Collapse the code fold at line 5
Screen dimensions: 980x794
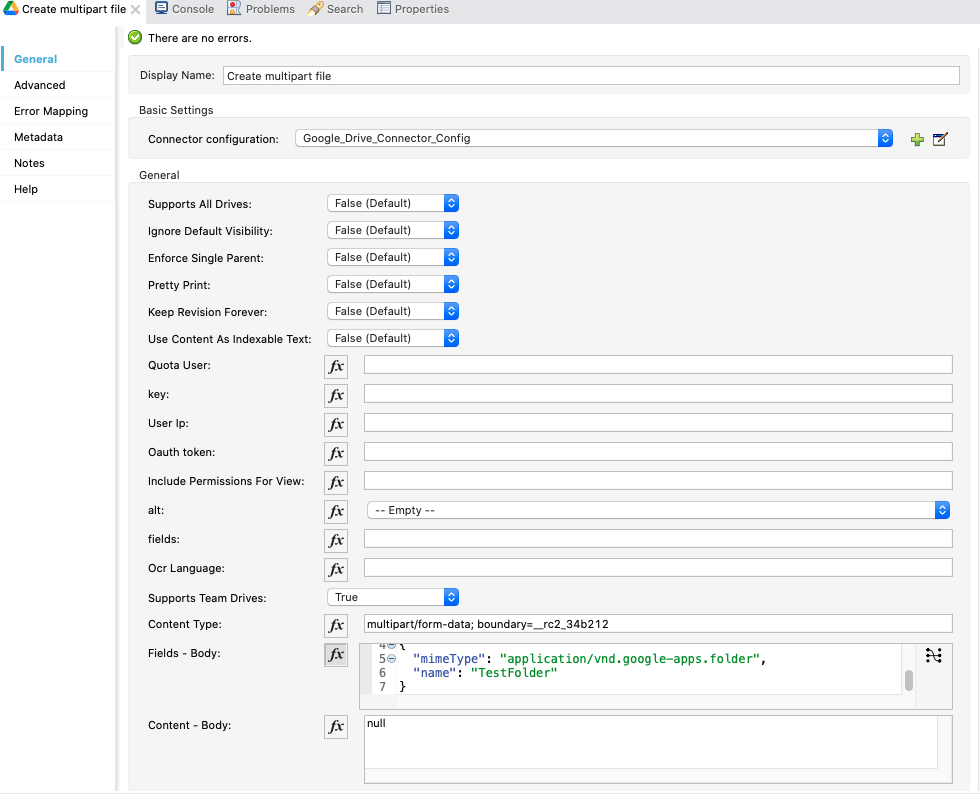(391, 659)
